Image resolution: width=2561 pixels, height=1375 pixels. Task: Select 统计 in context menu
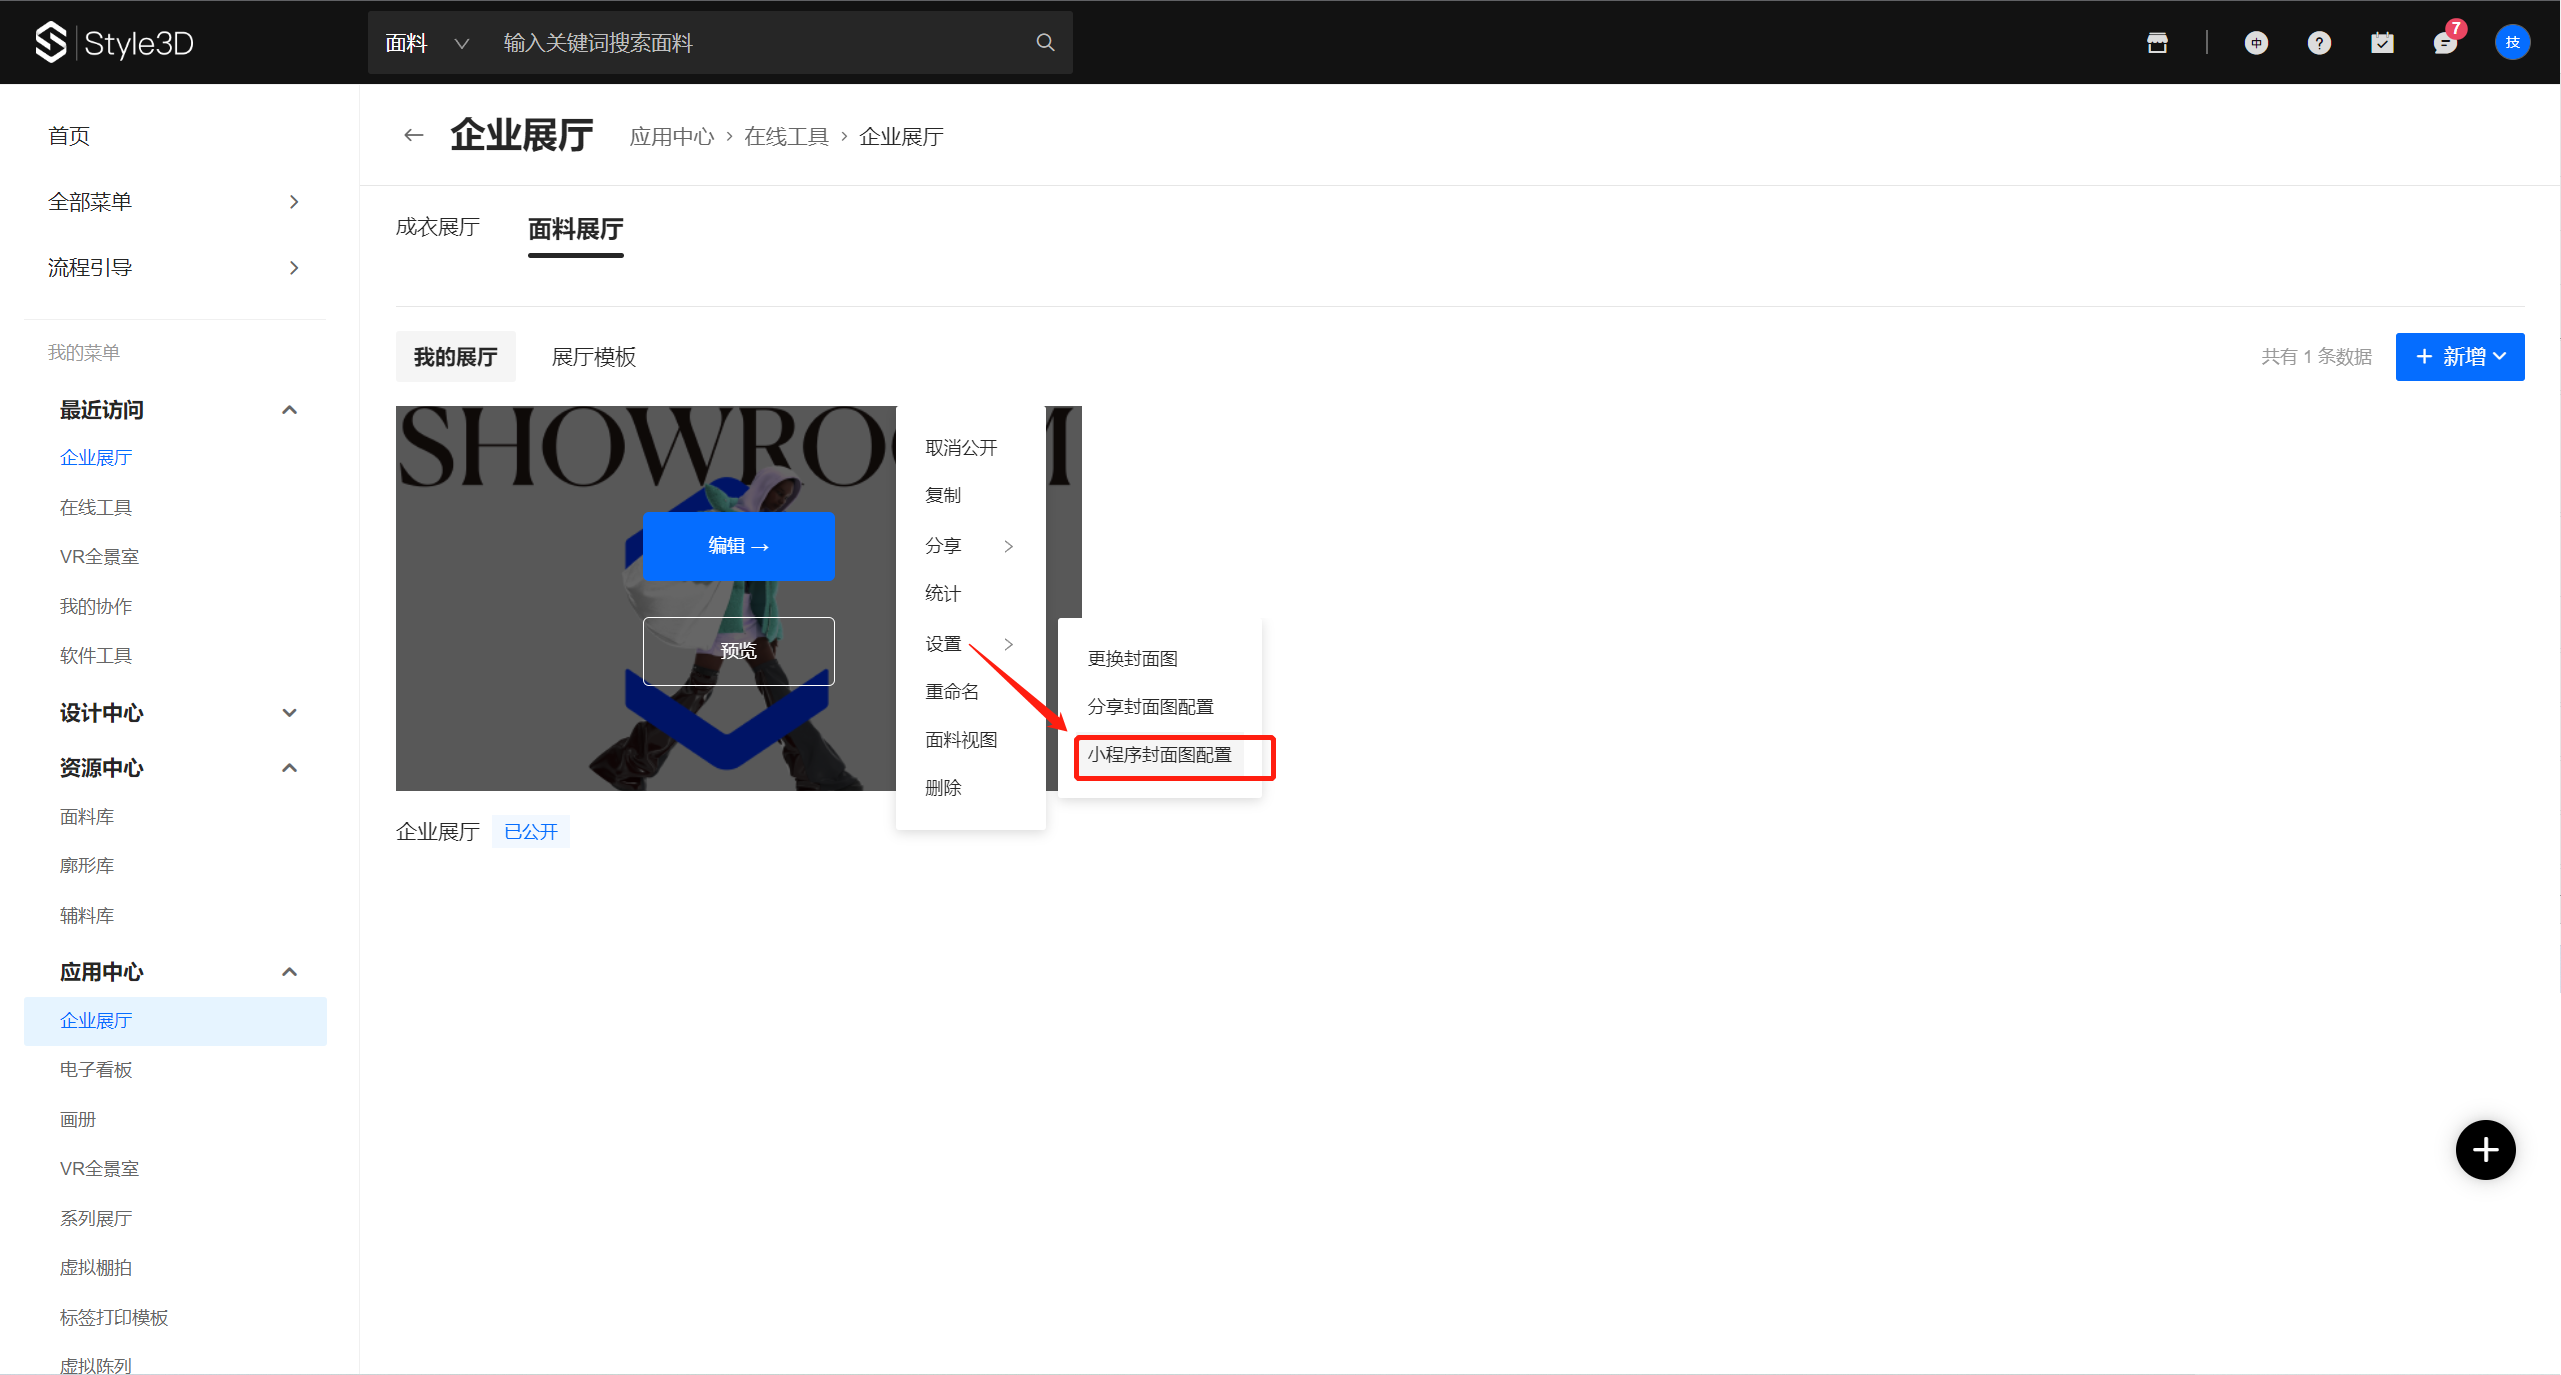pyautogui.click(x=943, y=594)
